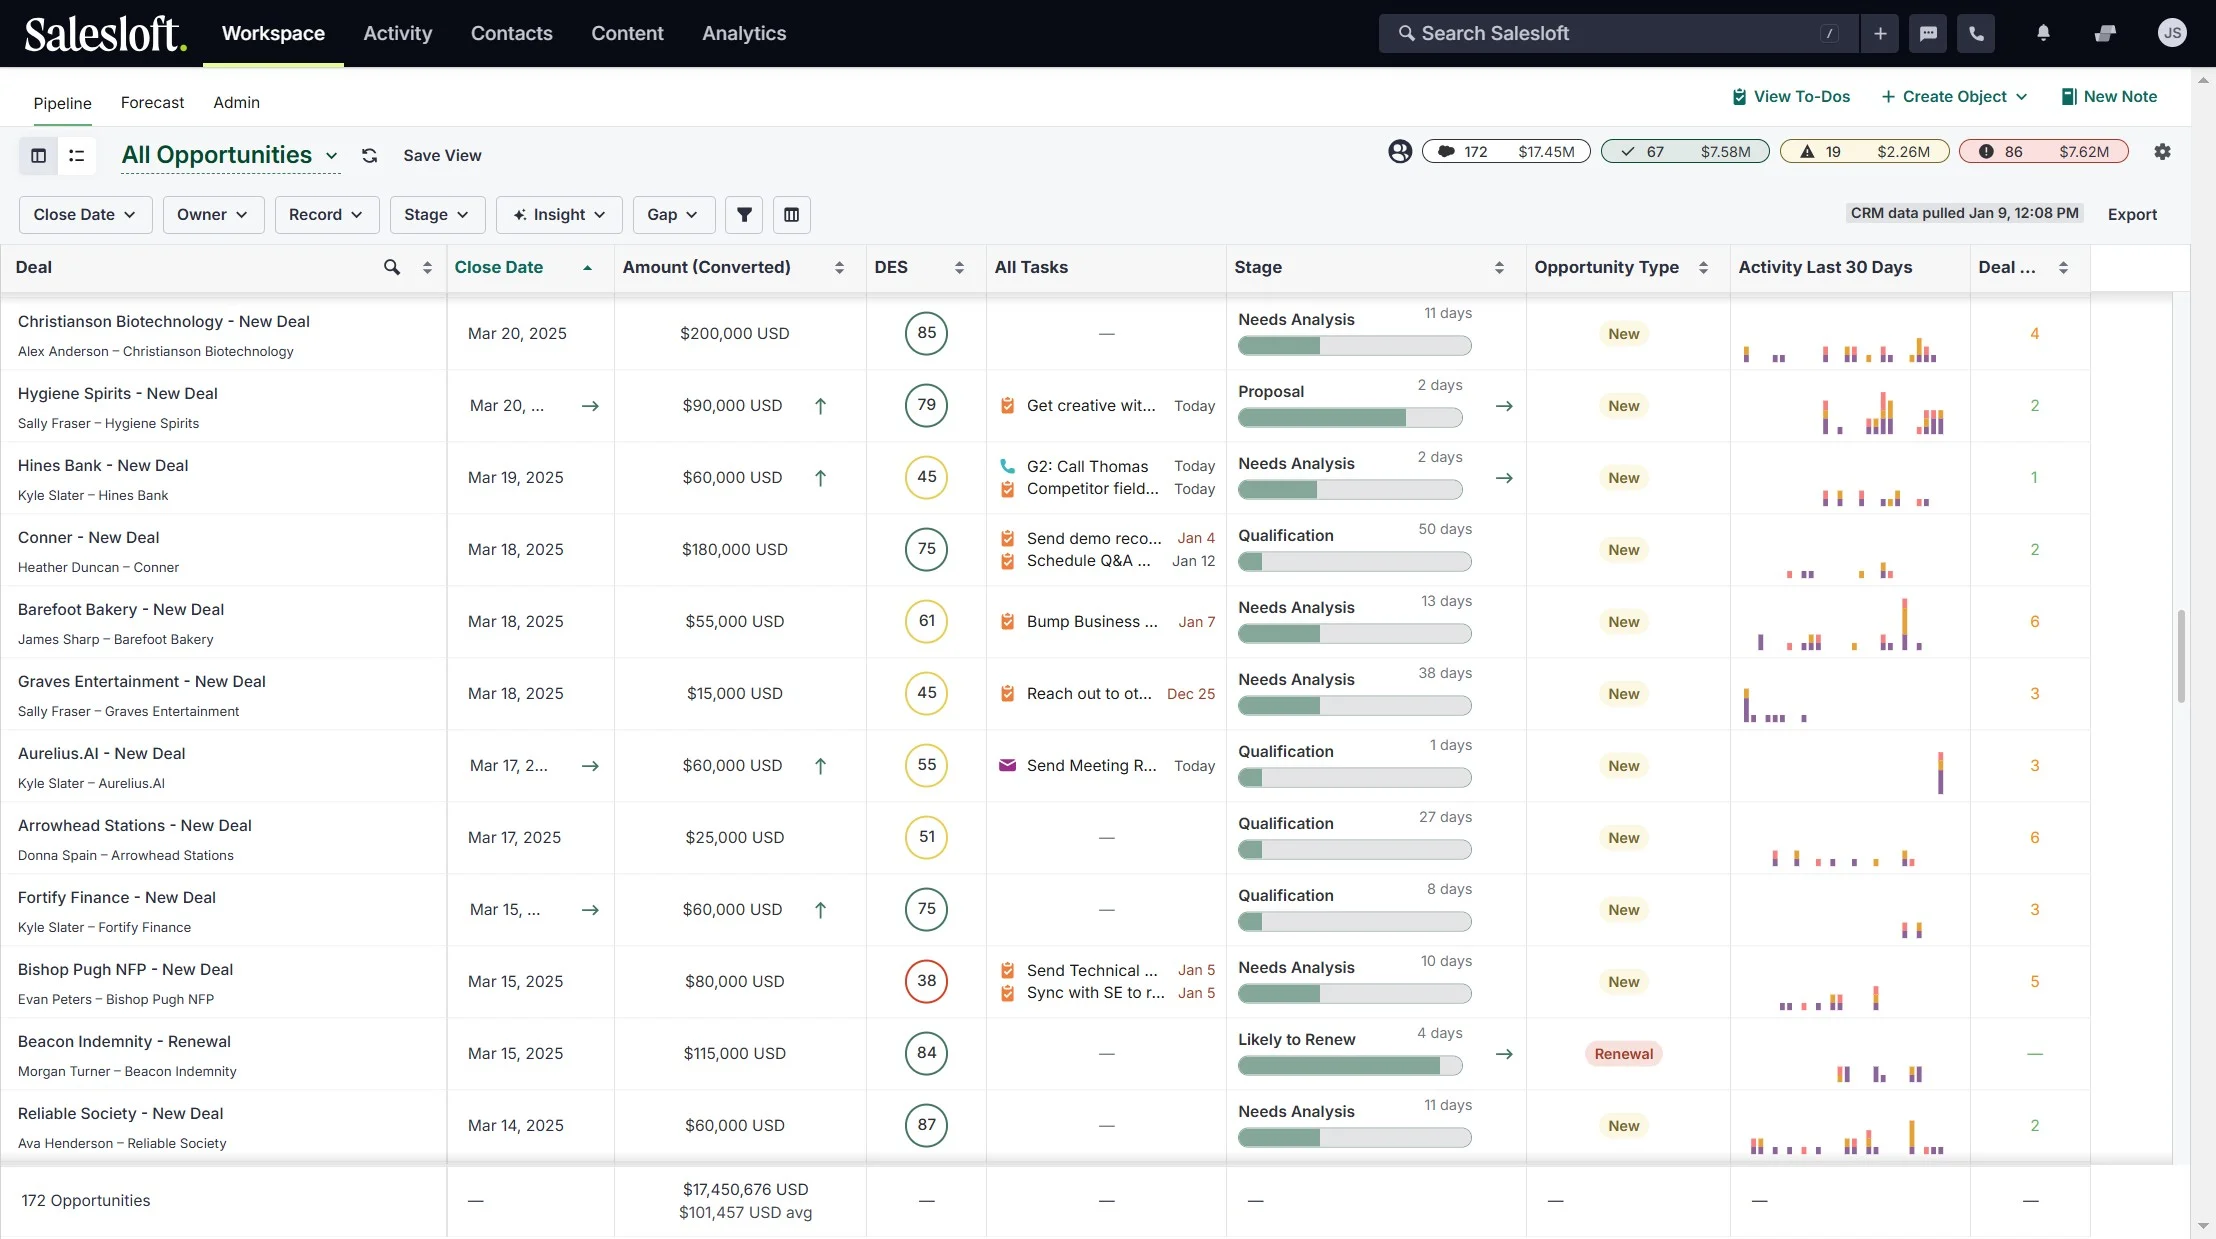Click the Salesloft logo
Screen dimensions: 2216x1239
105,34
